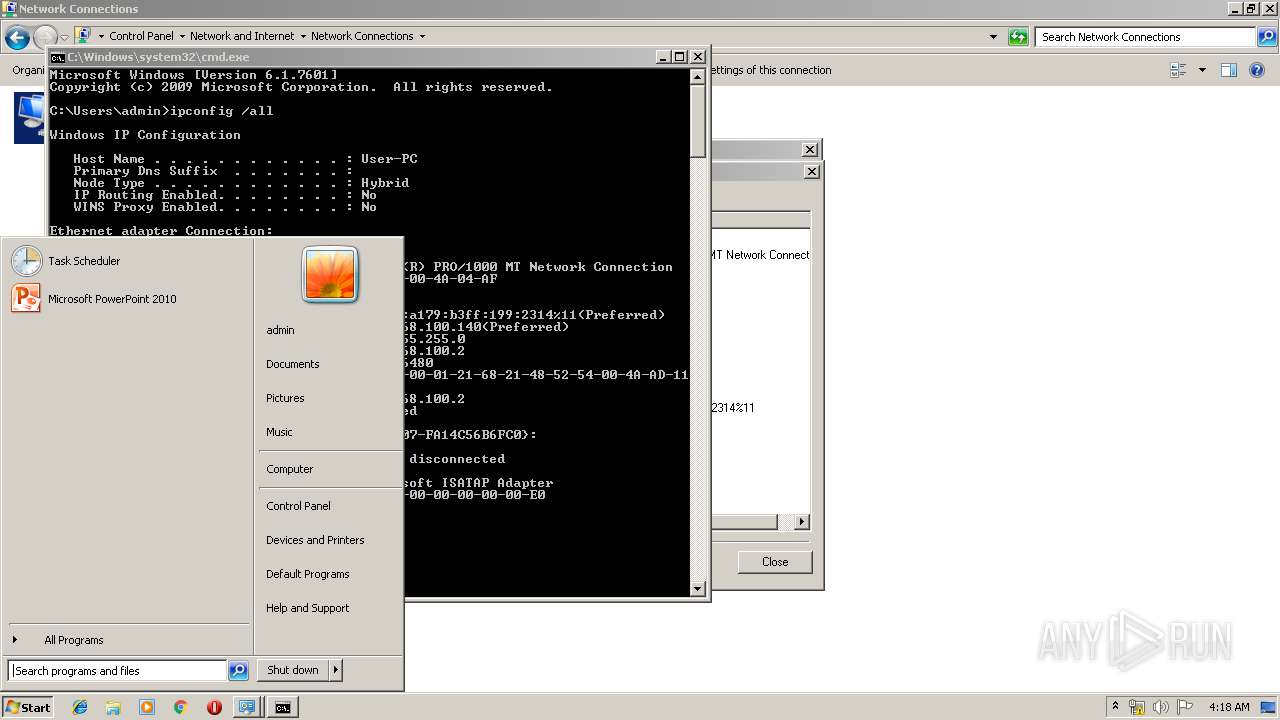Click cmd window scroll down arrow
Viewport: 1280px width, 720px height.
click(698, 589)
